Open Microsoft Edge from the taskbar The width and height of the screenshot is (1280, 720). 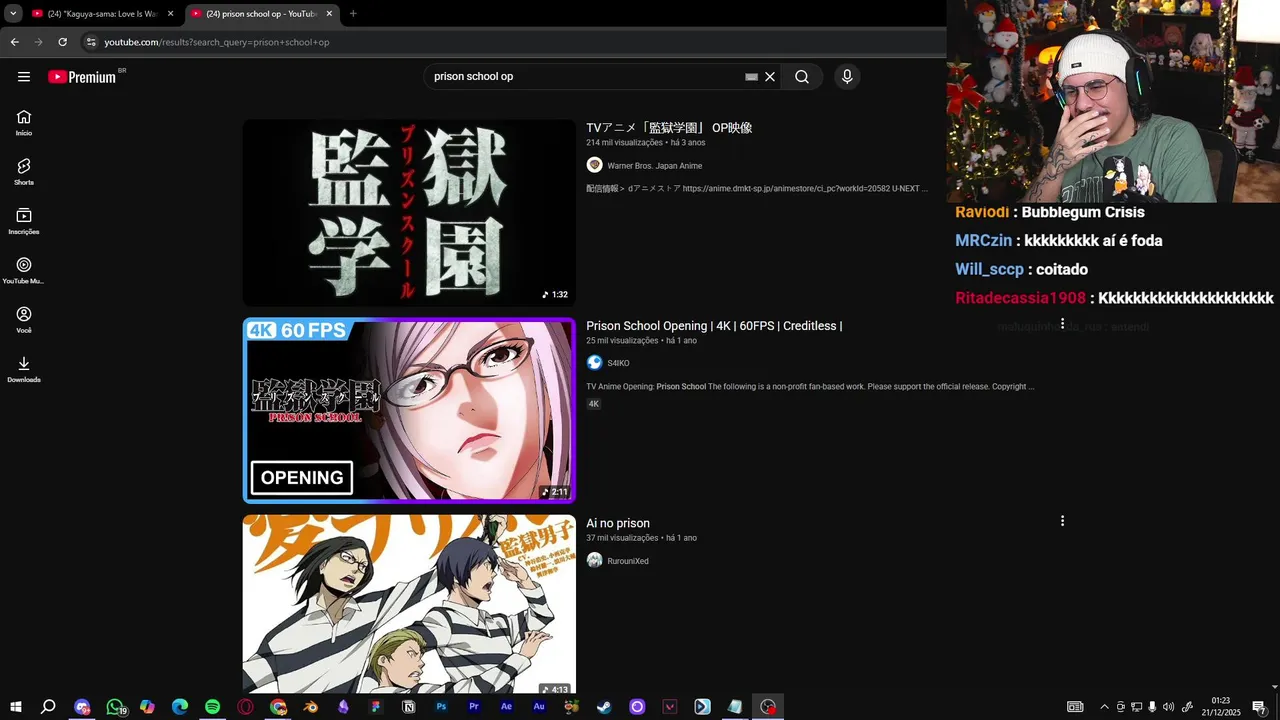point(180,707)
